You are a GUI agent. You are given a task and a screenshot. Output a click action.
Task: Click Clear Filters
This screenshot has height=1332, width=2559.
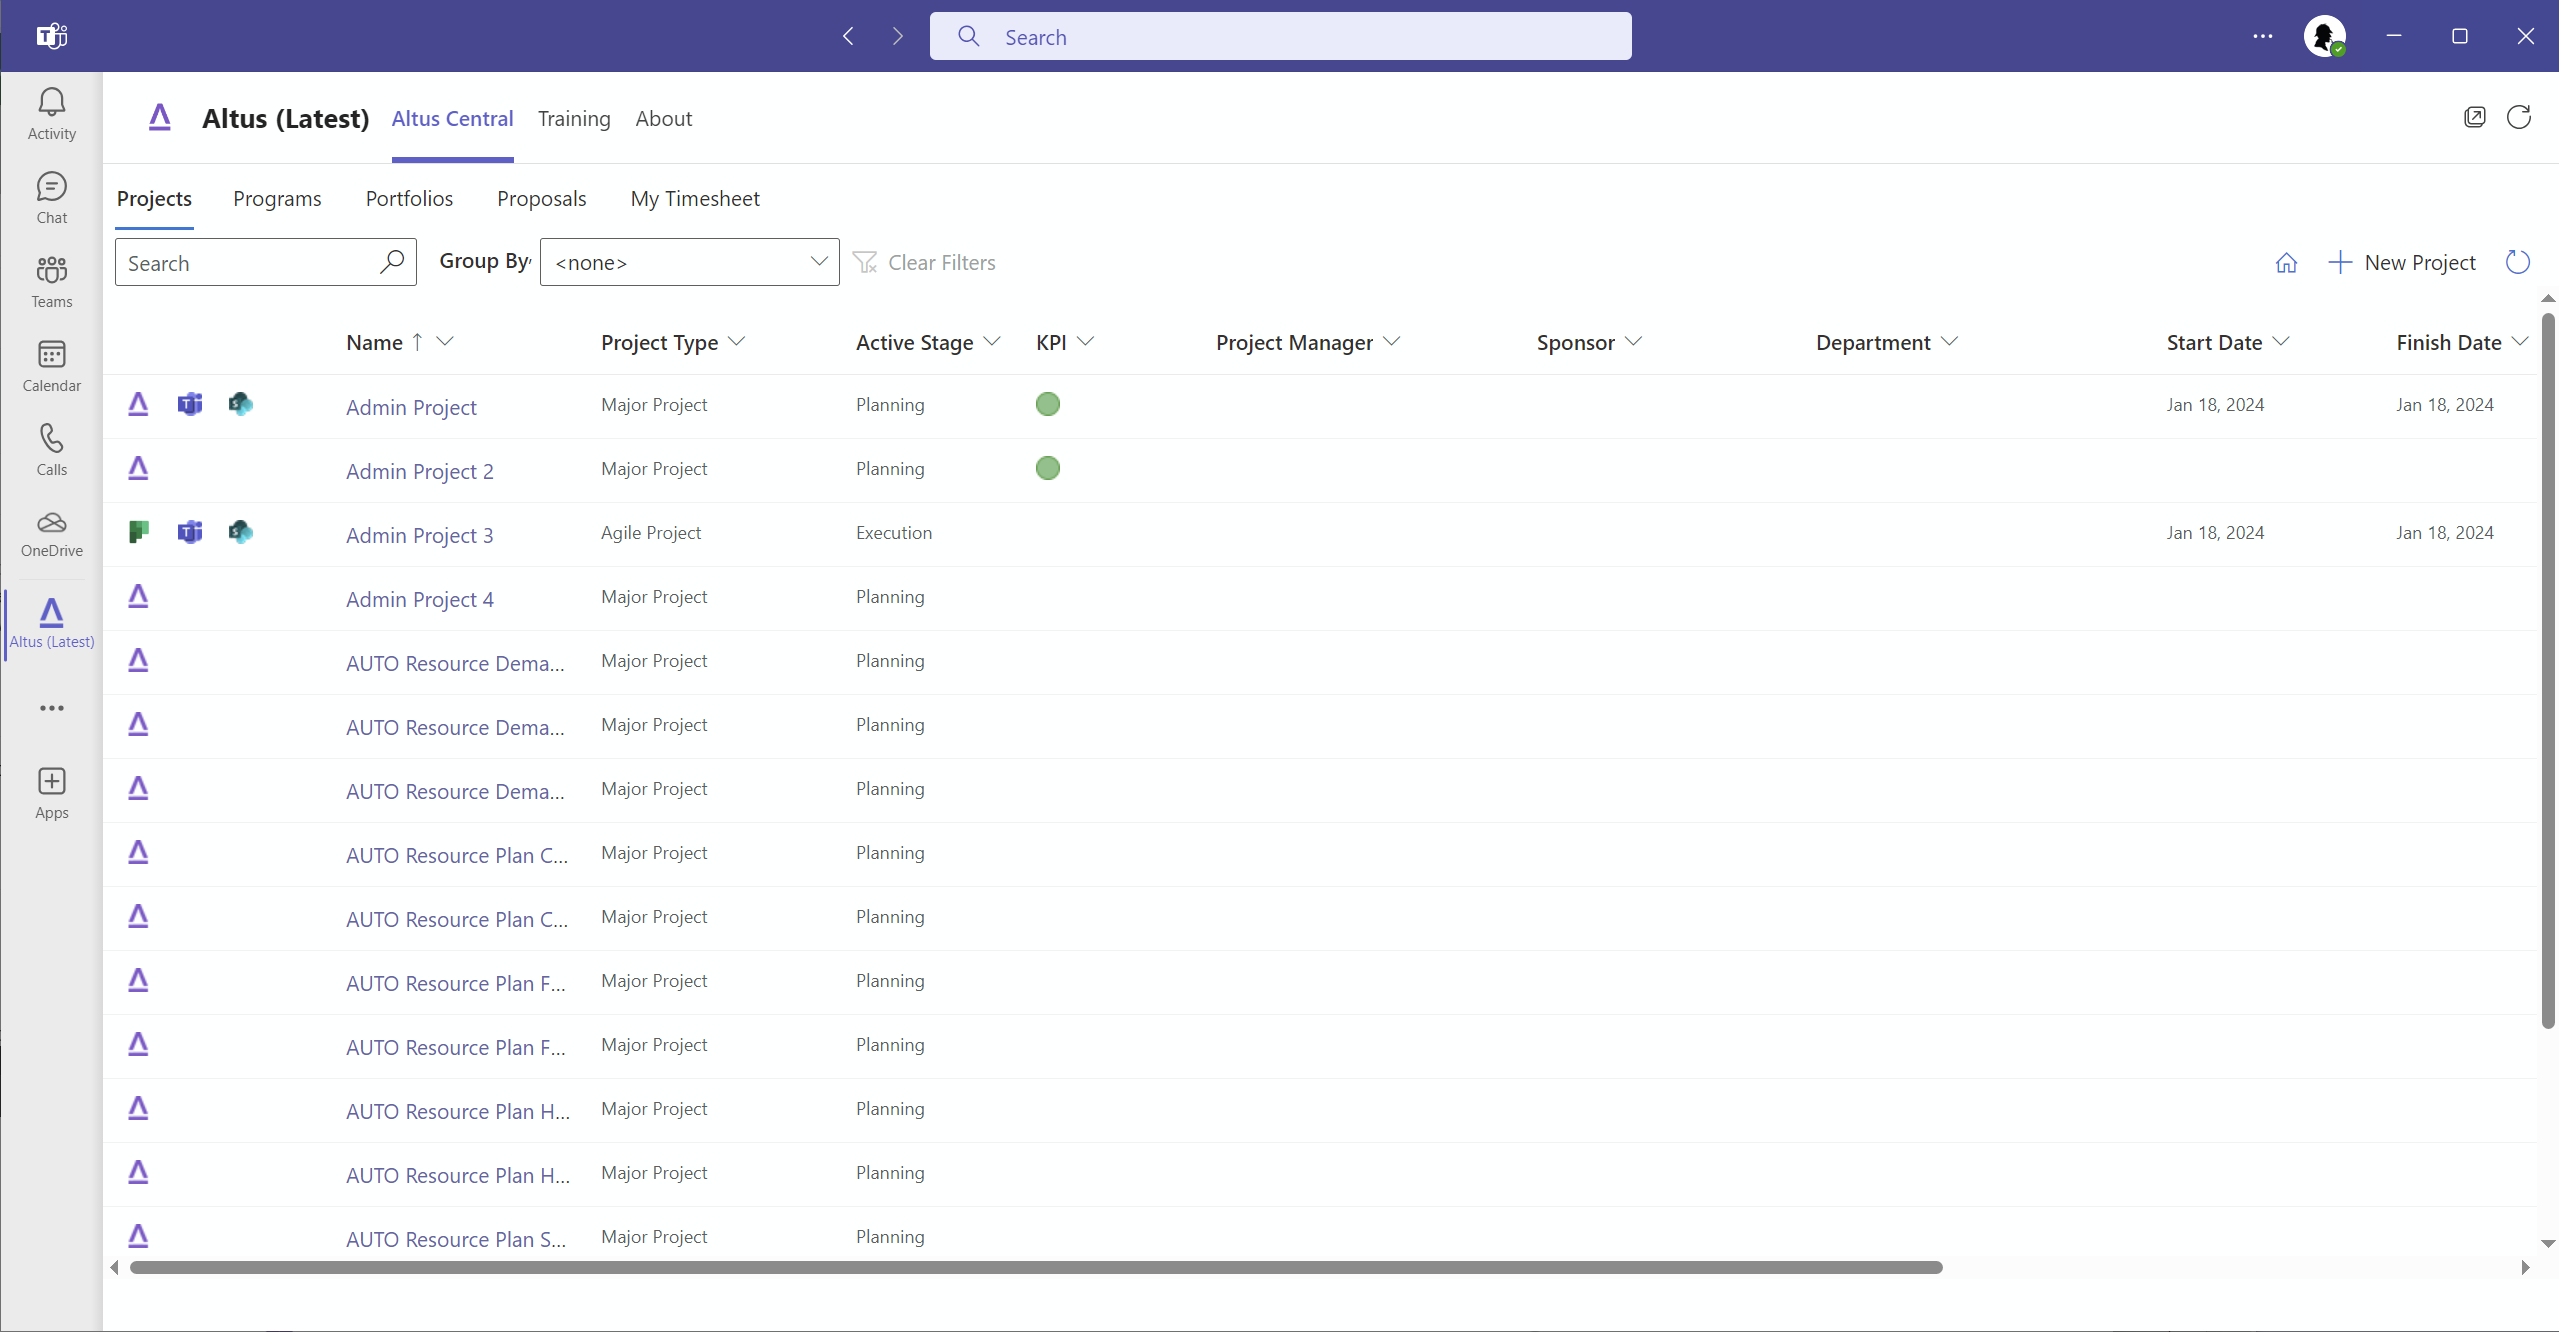925,263
